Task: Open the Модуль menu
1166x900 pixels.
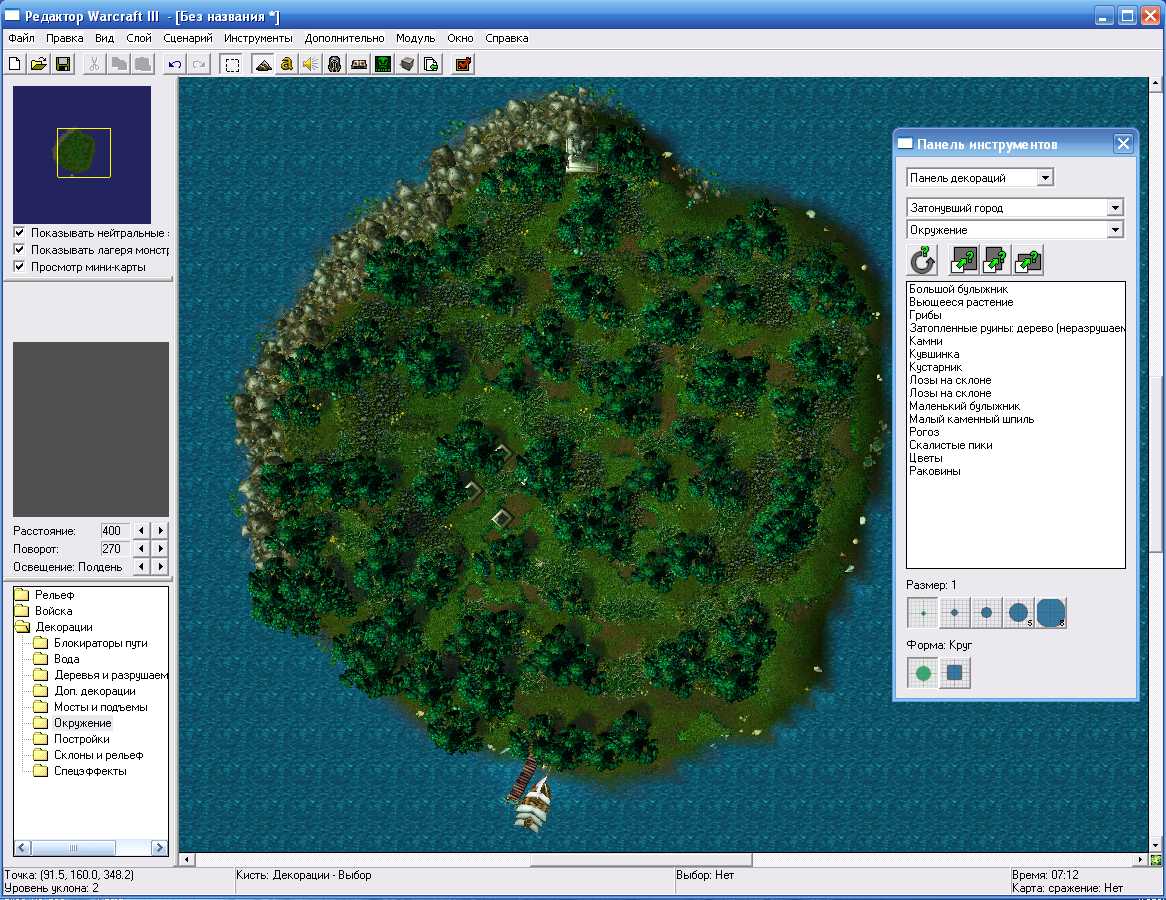Action: point(416,38)
